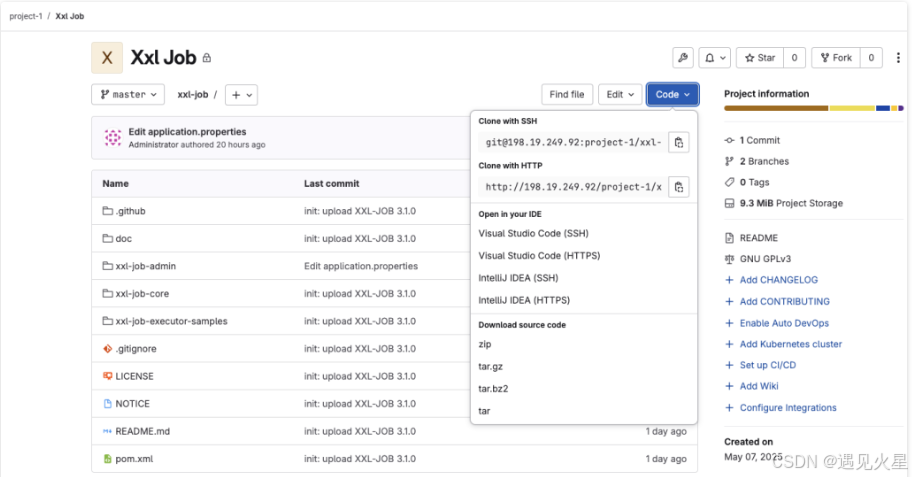Expand the Edit dropdown
This screenshot has width=912, height=477.
pyautogui.click(x=620, y=94)
